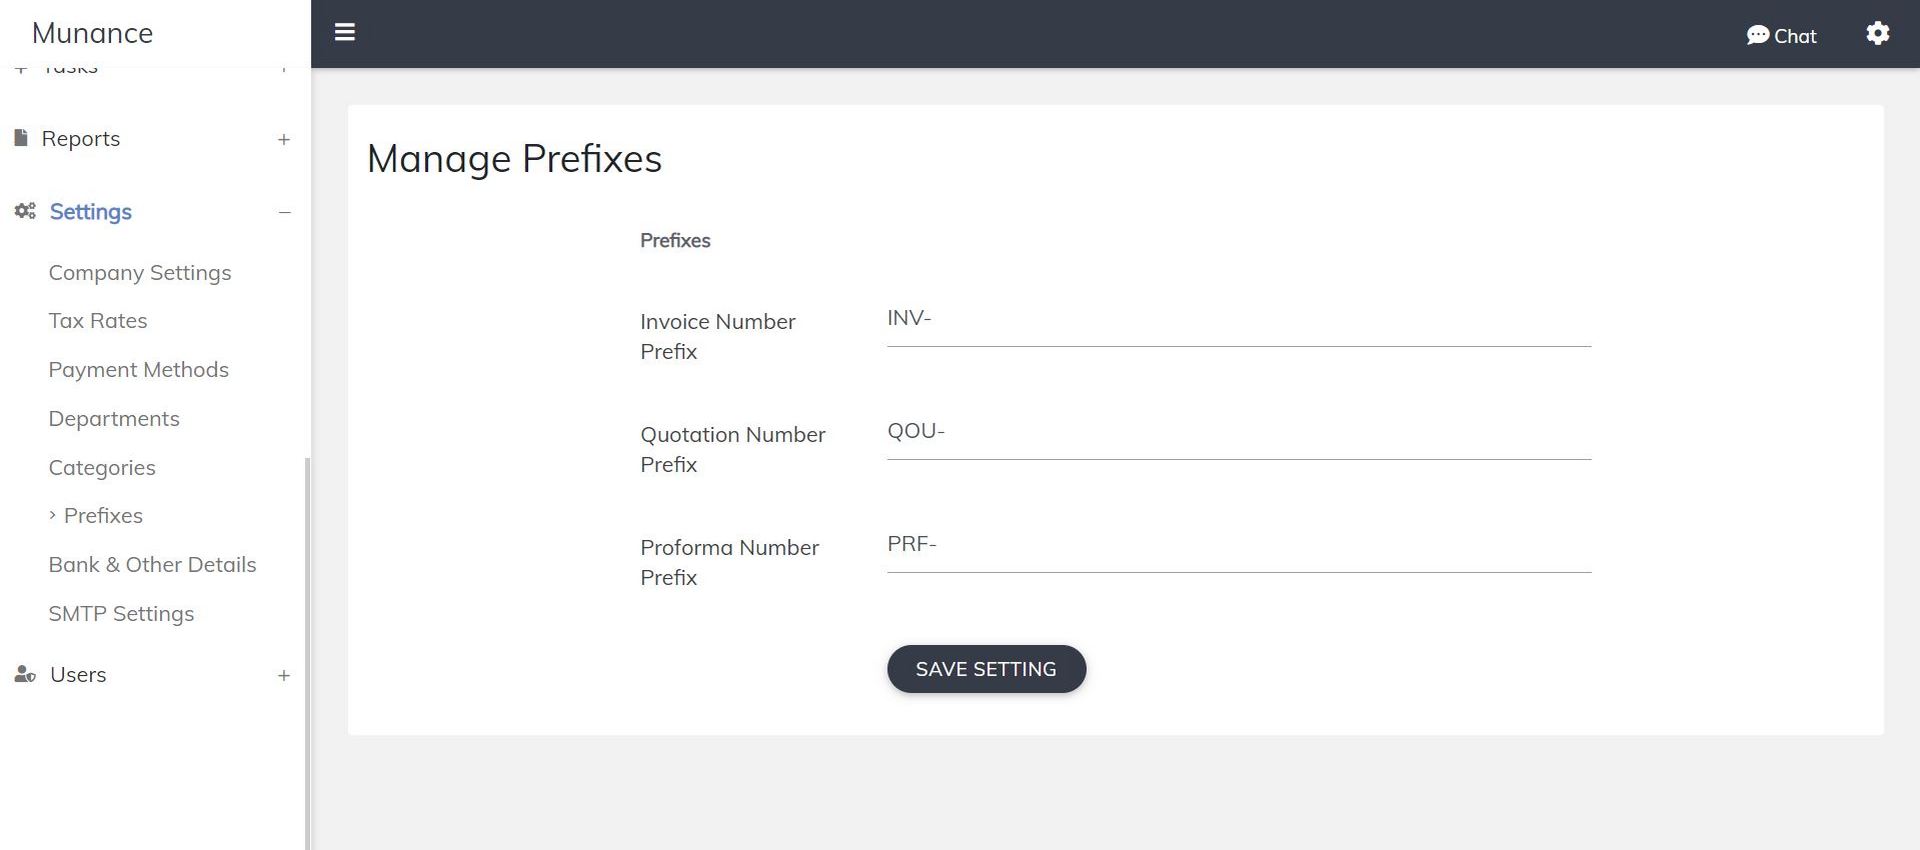Open the Chat speech bubble icon

[1757, 36]
